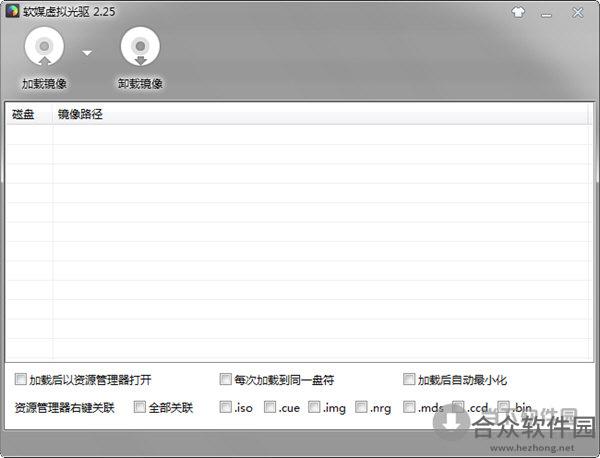Click the 镜像路径 column header
This screenshot has width=600, height=458.
[x=321, y=114]
